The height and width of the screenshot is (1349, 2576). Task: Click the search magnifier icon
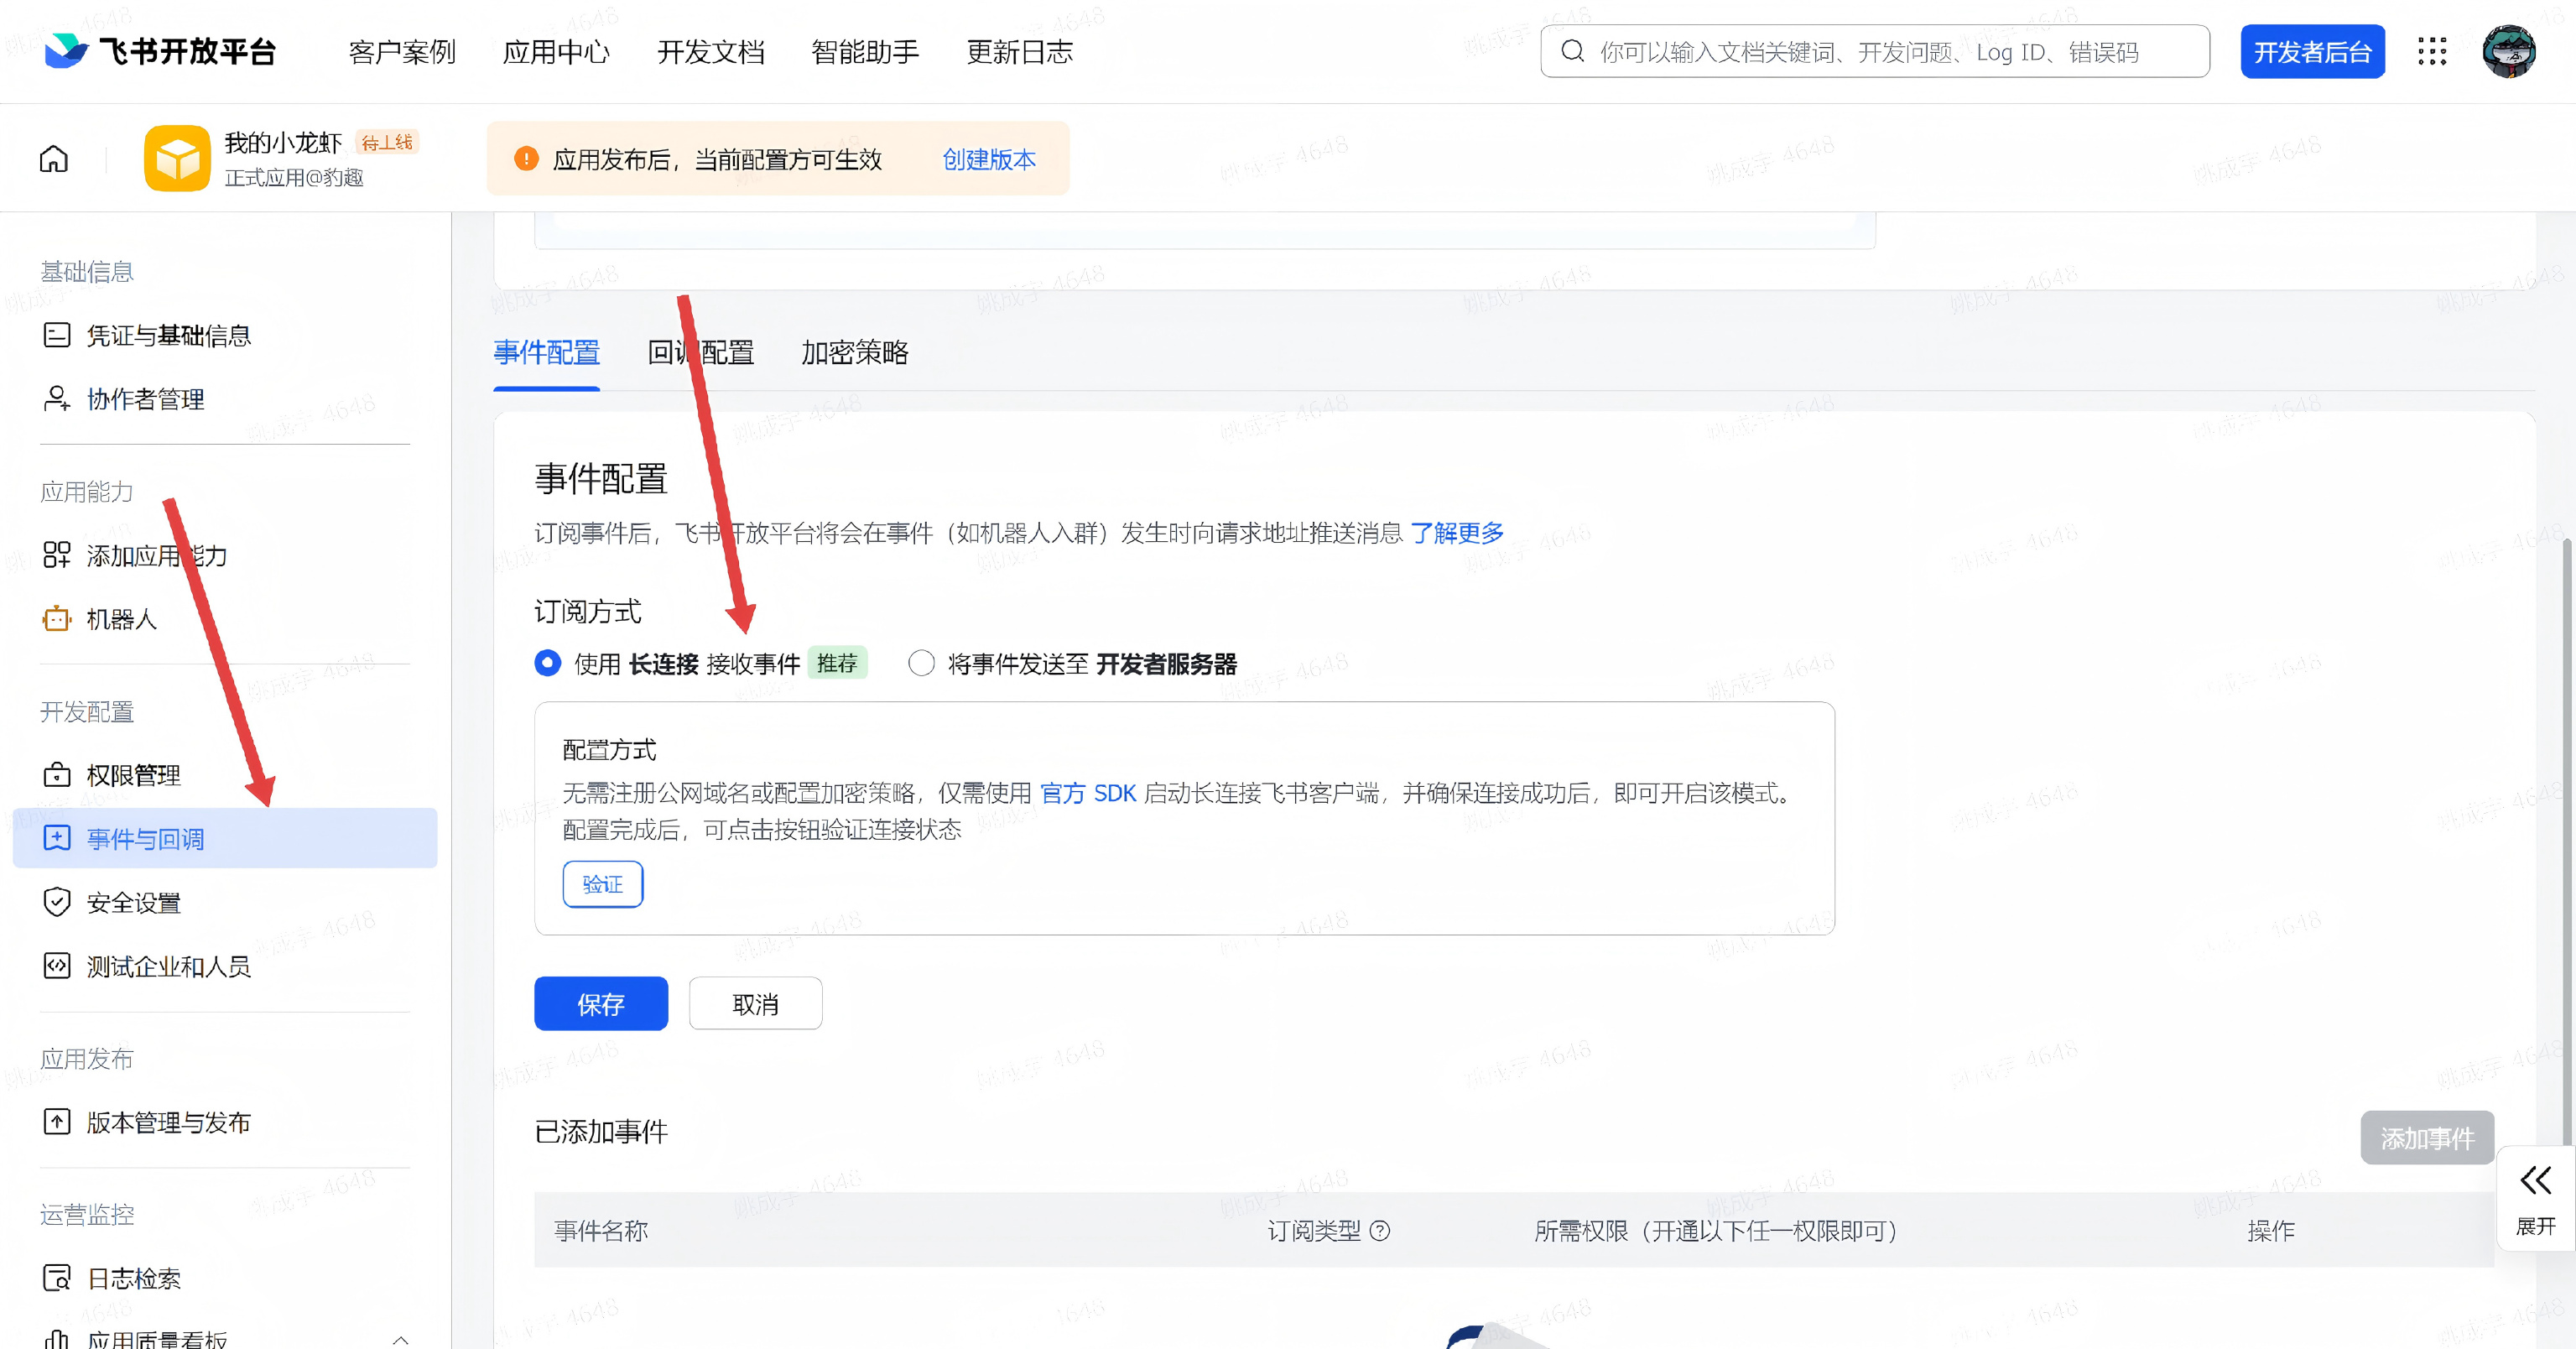click(1572, 51)
